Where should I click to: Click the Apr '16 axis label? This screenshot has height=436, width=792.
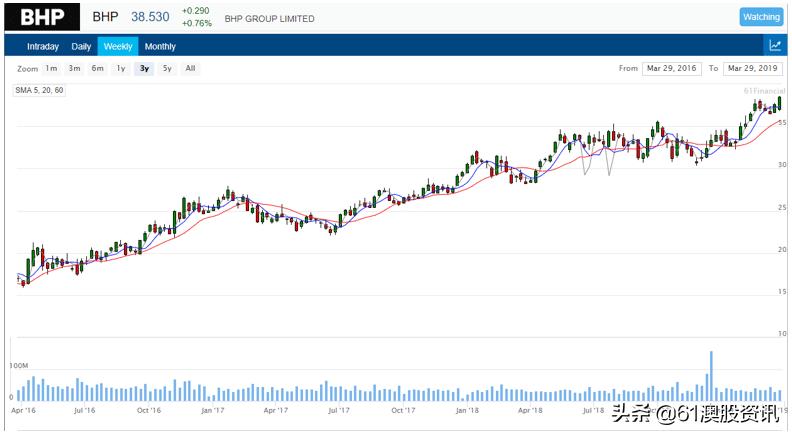pos(23,410)
